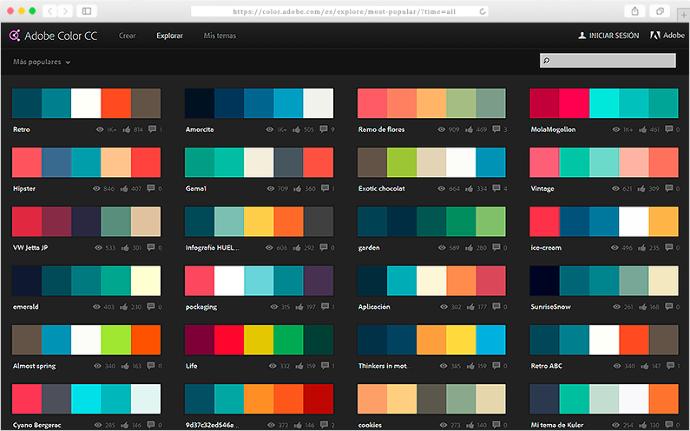Toggle the browser sidebar button

[87, 11]
